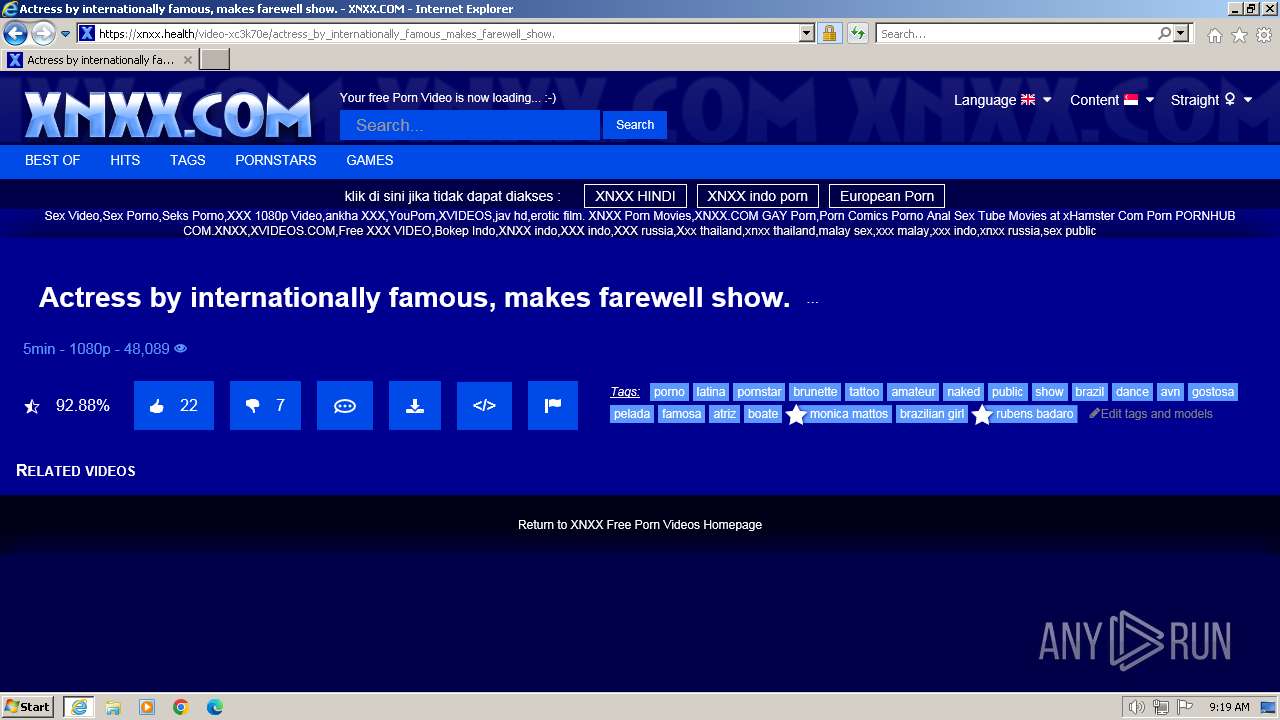
Task: Click the public tag
Action: 1007,392
